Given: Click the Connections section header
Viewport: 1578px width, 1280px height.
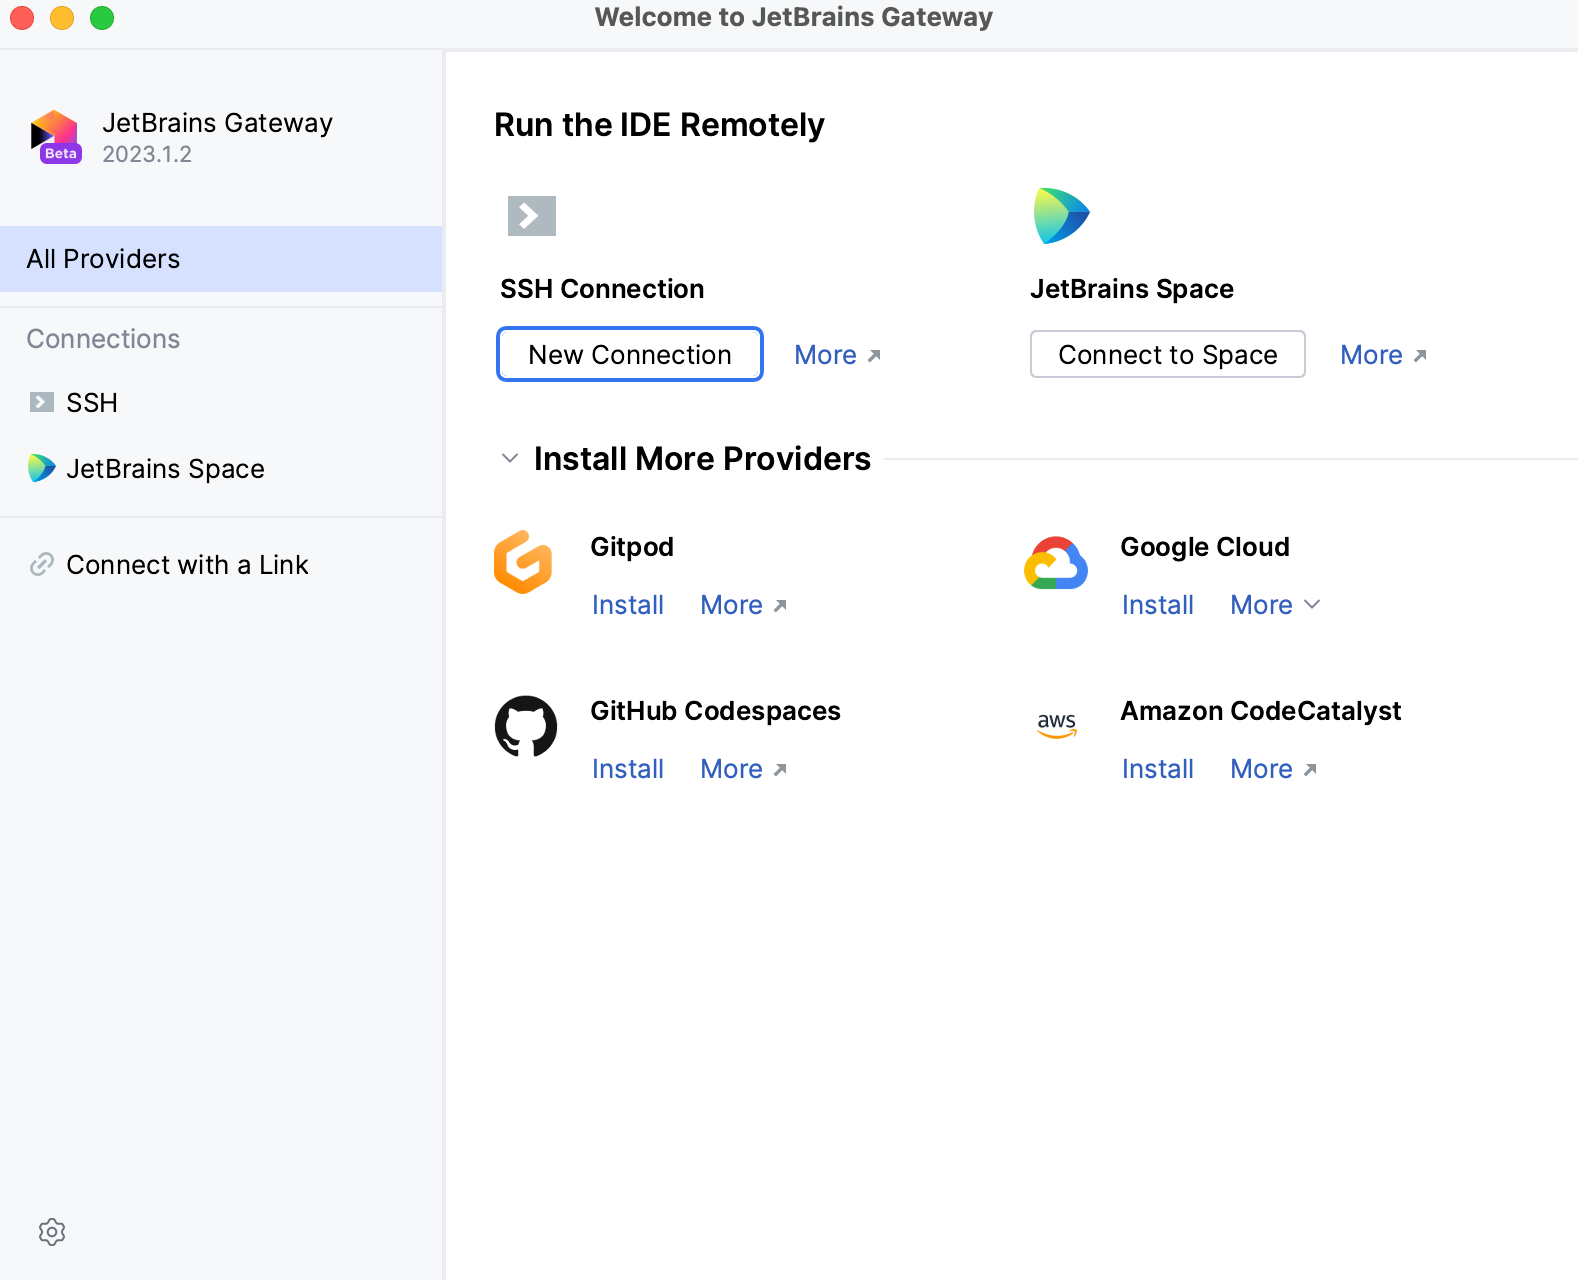Looking at the screenshot, I should pyautogui.click(x=103, y=339).
